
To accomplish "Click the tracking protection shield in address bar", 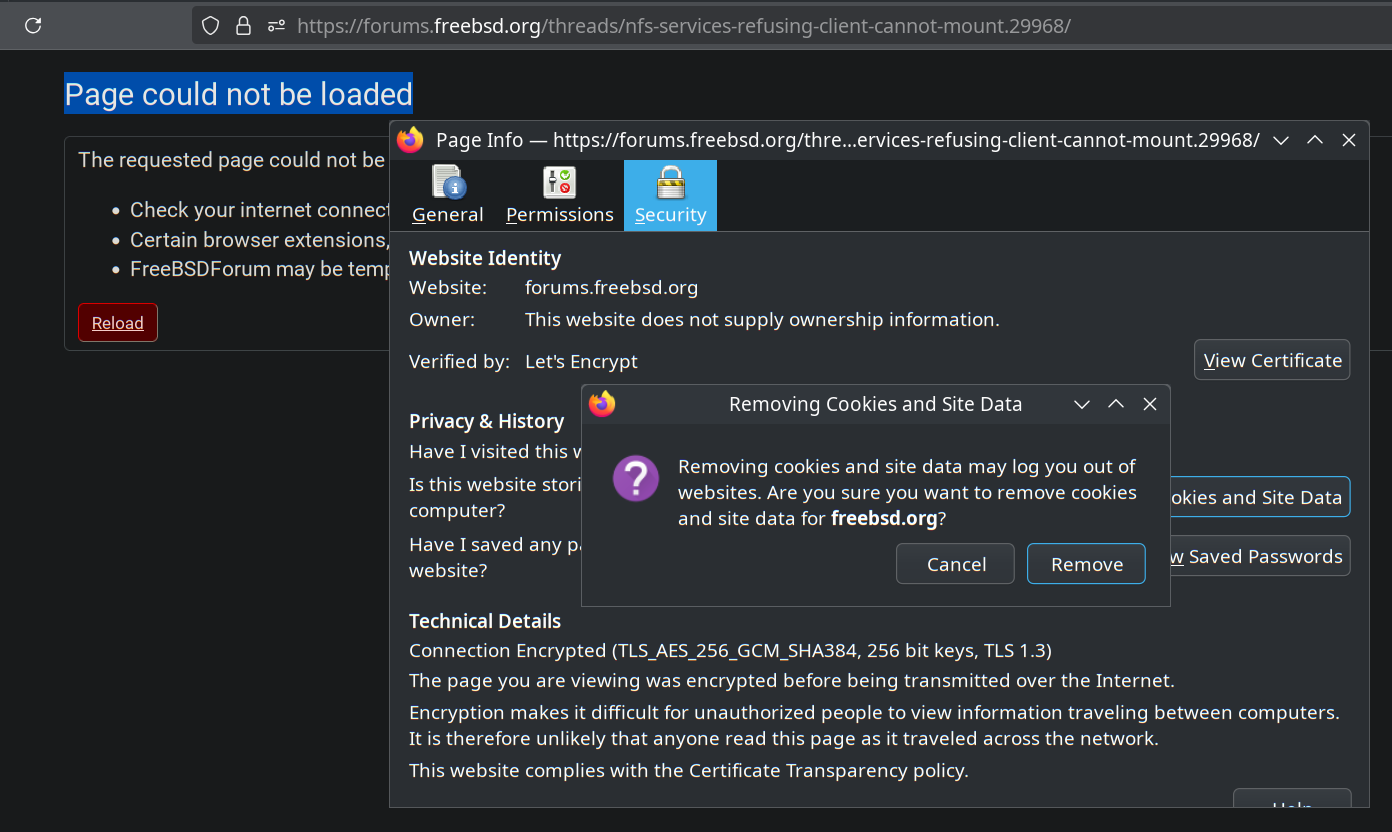I will coord(210,25).
